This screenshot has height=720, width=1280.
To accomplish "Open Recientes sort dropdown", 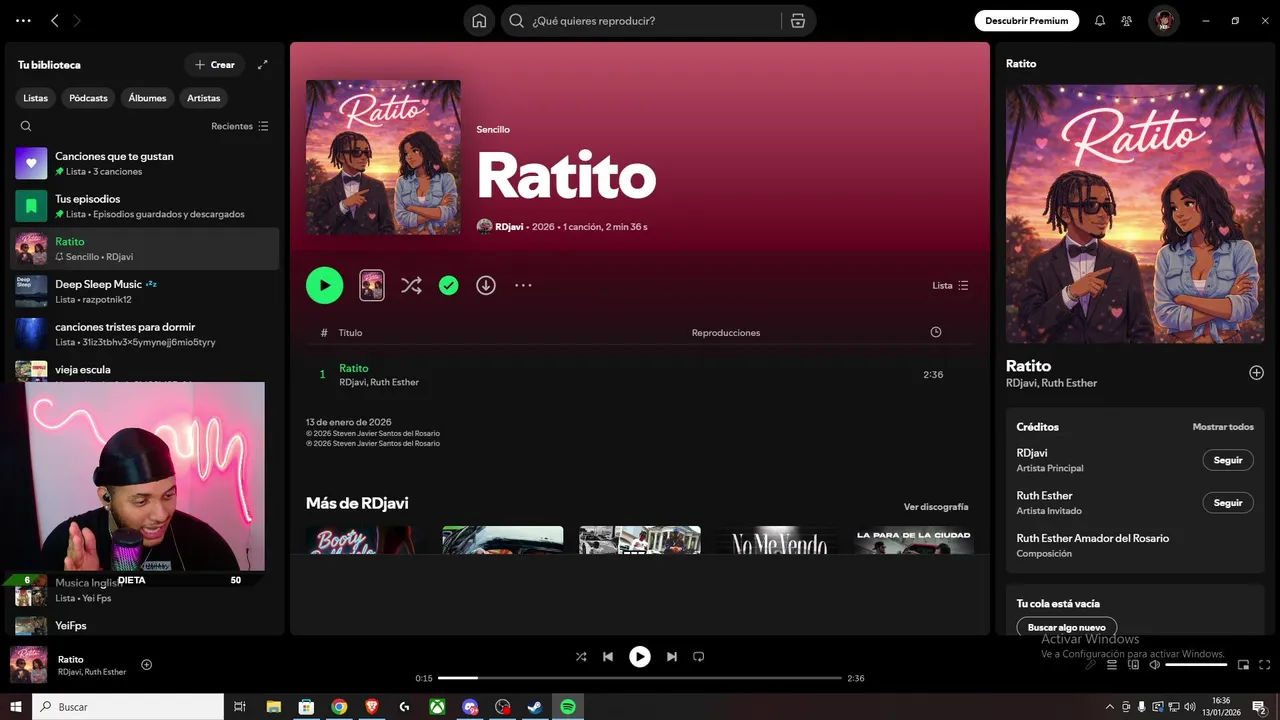I will (x=240, y=126).
